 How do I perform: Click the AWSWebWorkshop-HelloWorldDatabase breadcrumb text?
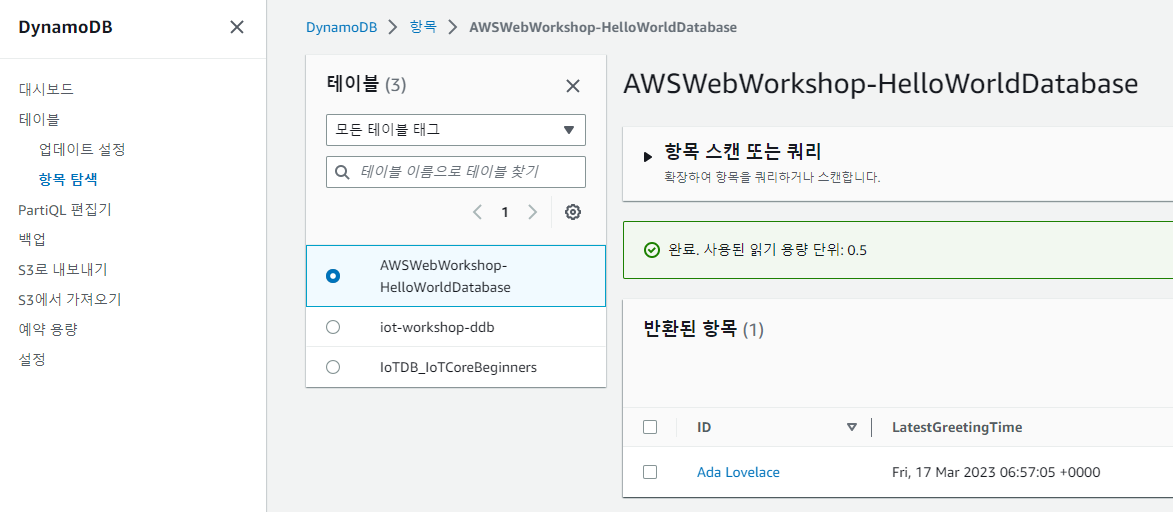(x=603, y=27)
